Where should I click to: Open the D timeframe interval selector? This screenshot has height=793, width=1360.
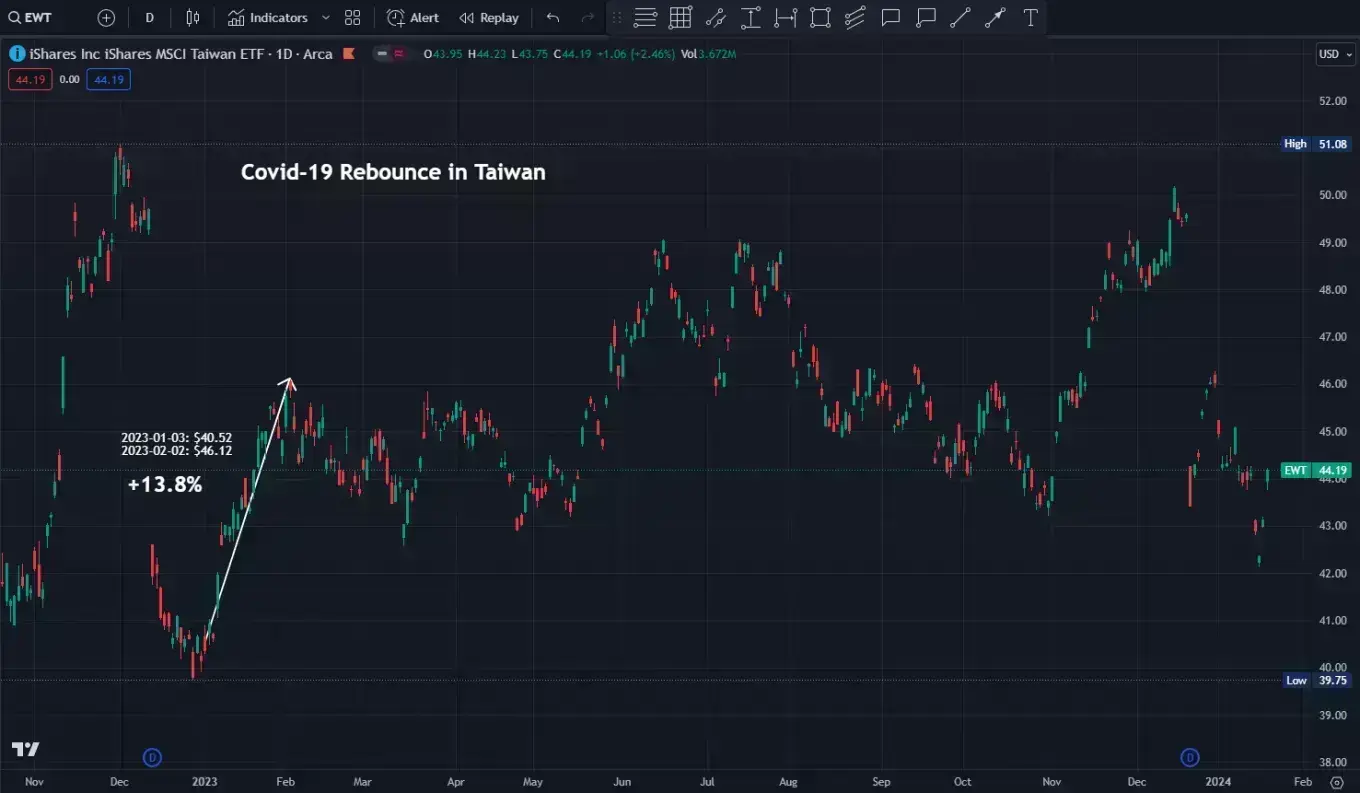149,18
